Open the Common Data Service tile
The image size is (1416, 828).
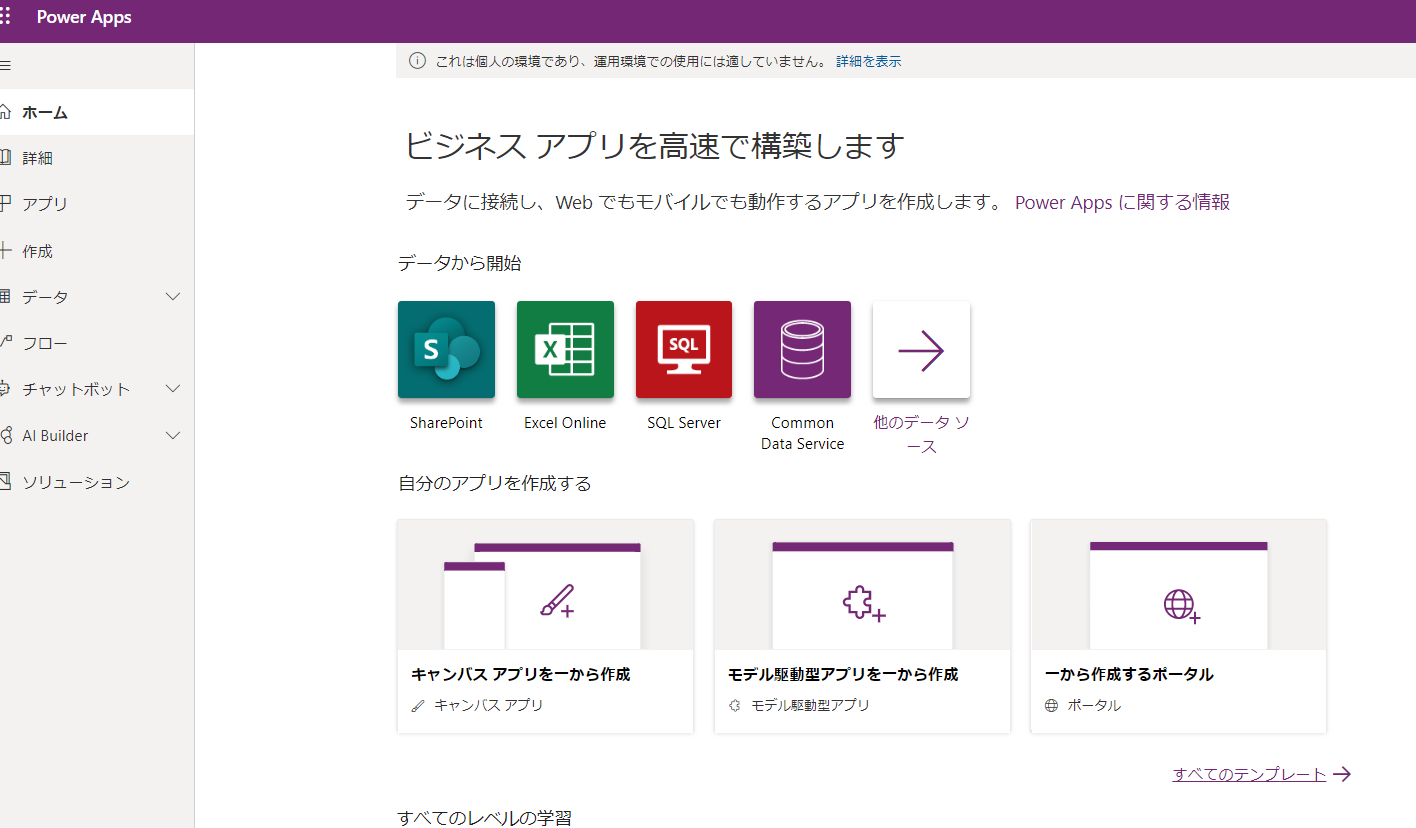(x=802, y=349)
